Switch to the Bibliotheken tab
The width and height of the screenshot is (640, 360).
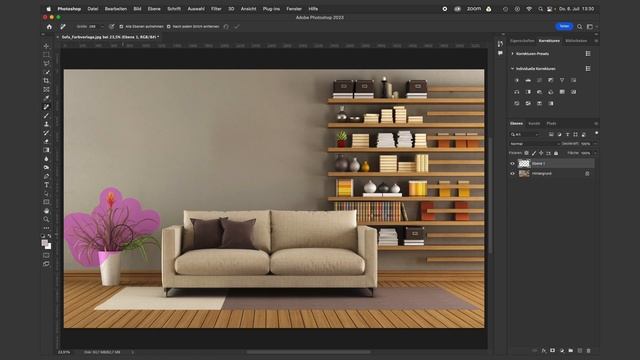coord(576,41)
